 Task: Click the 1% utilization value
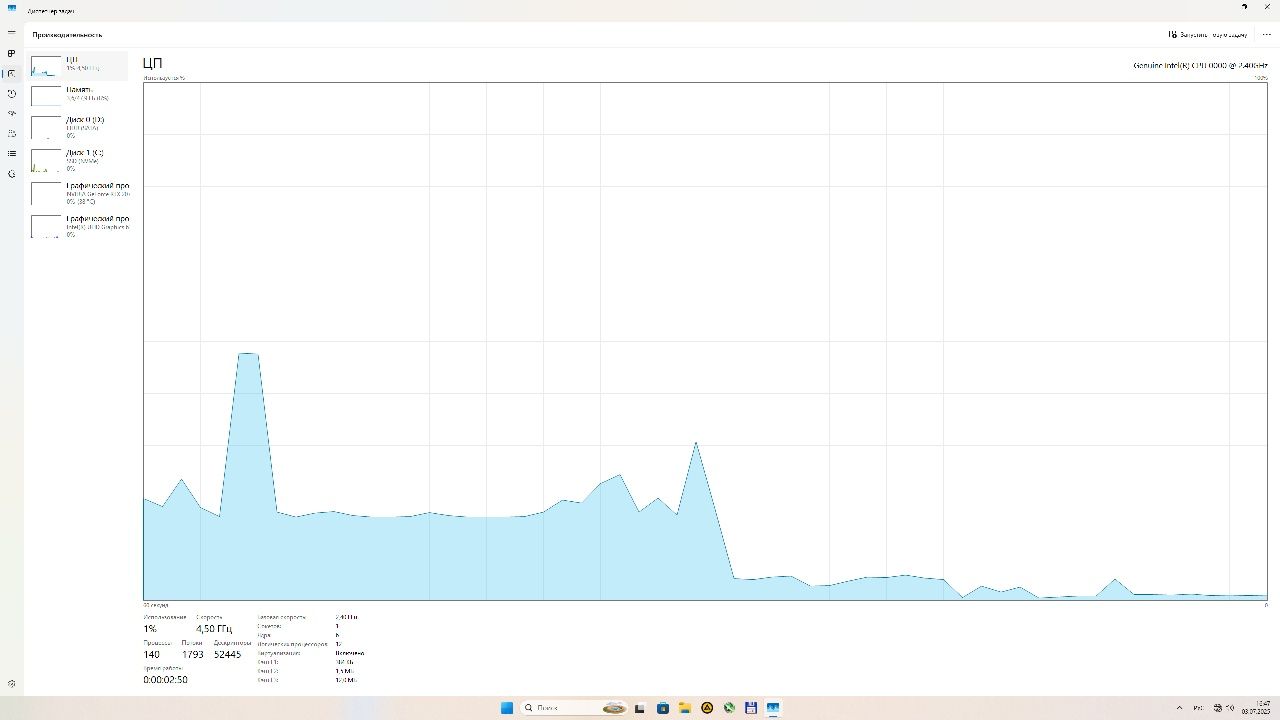coord(150,629)
